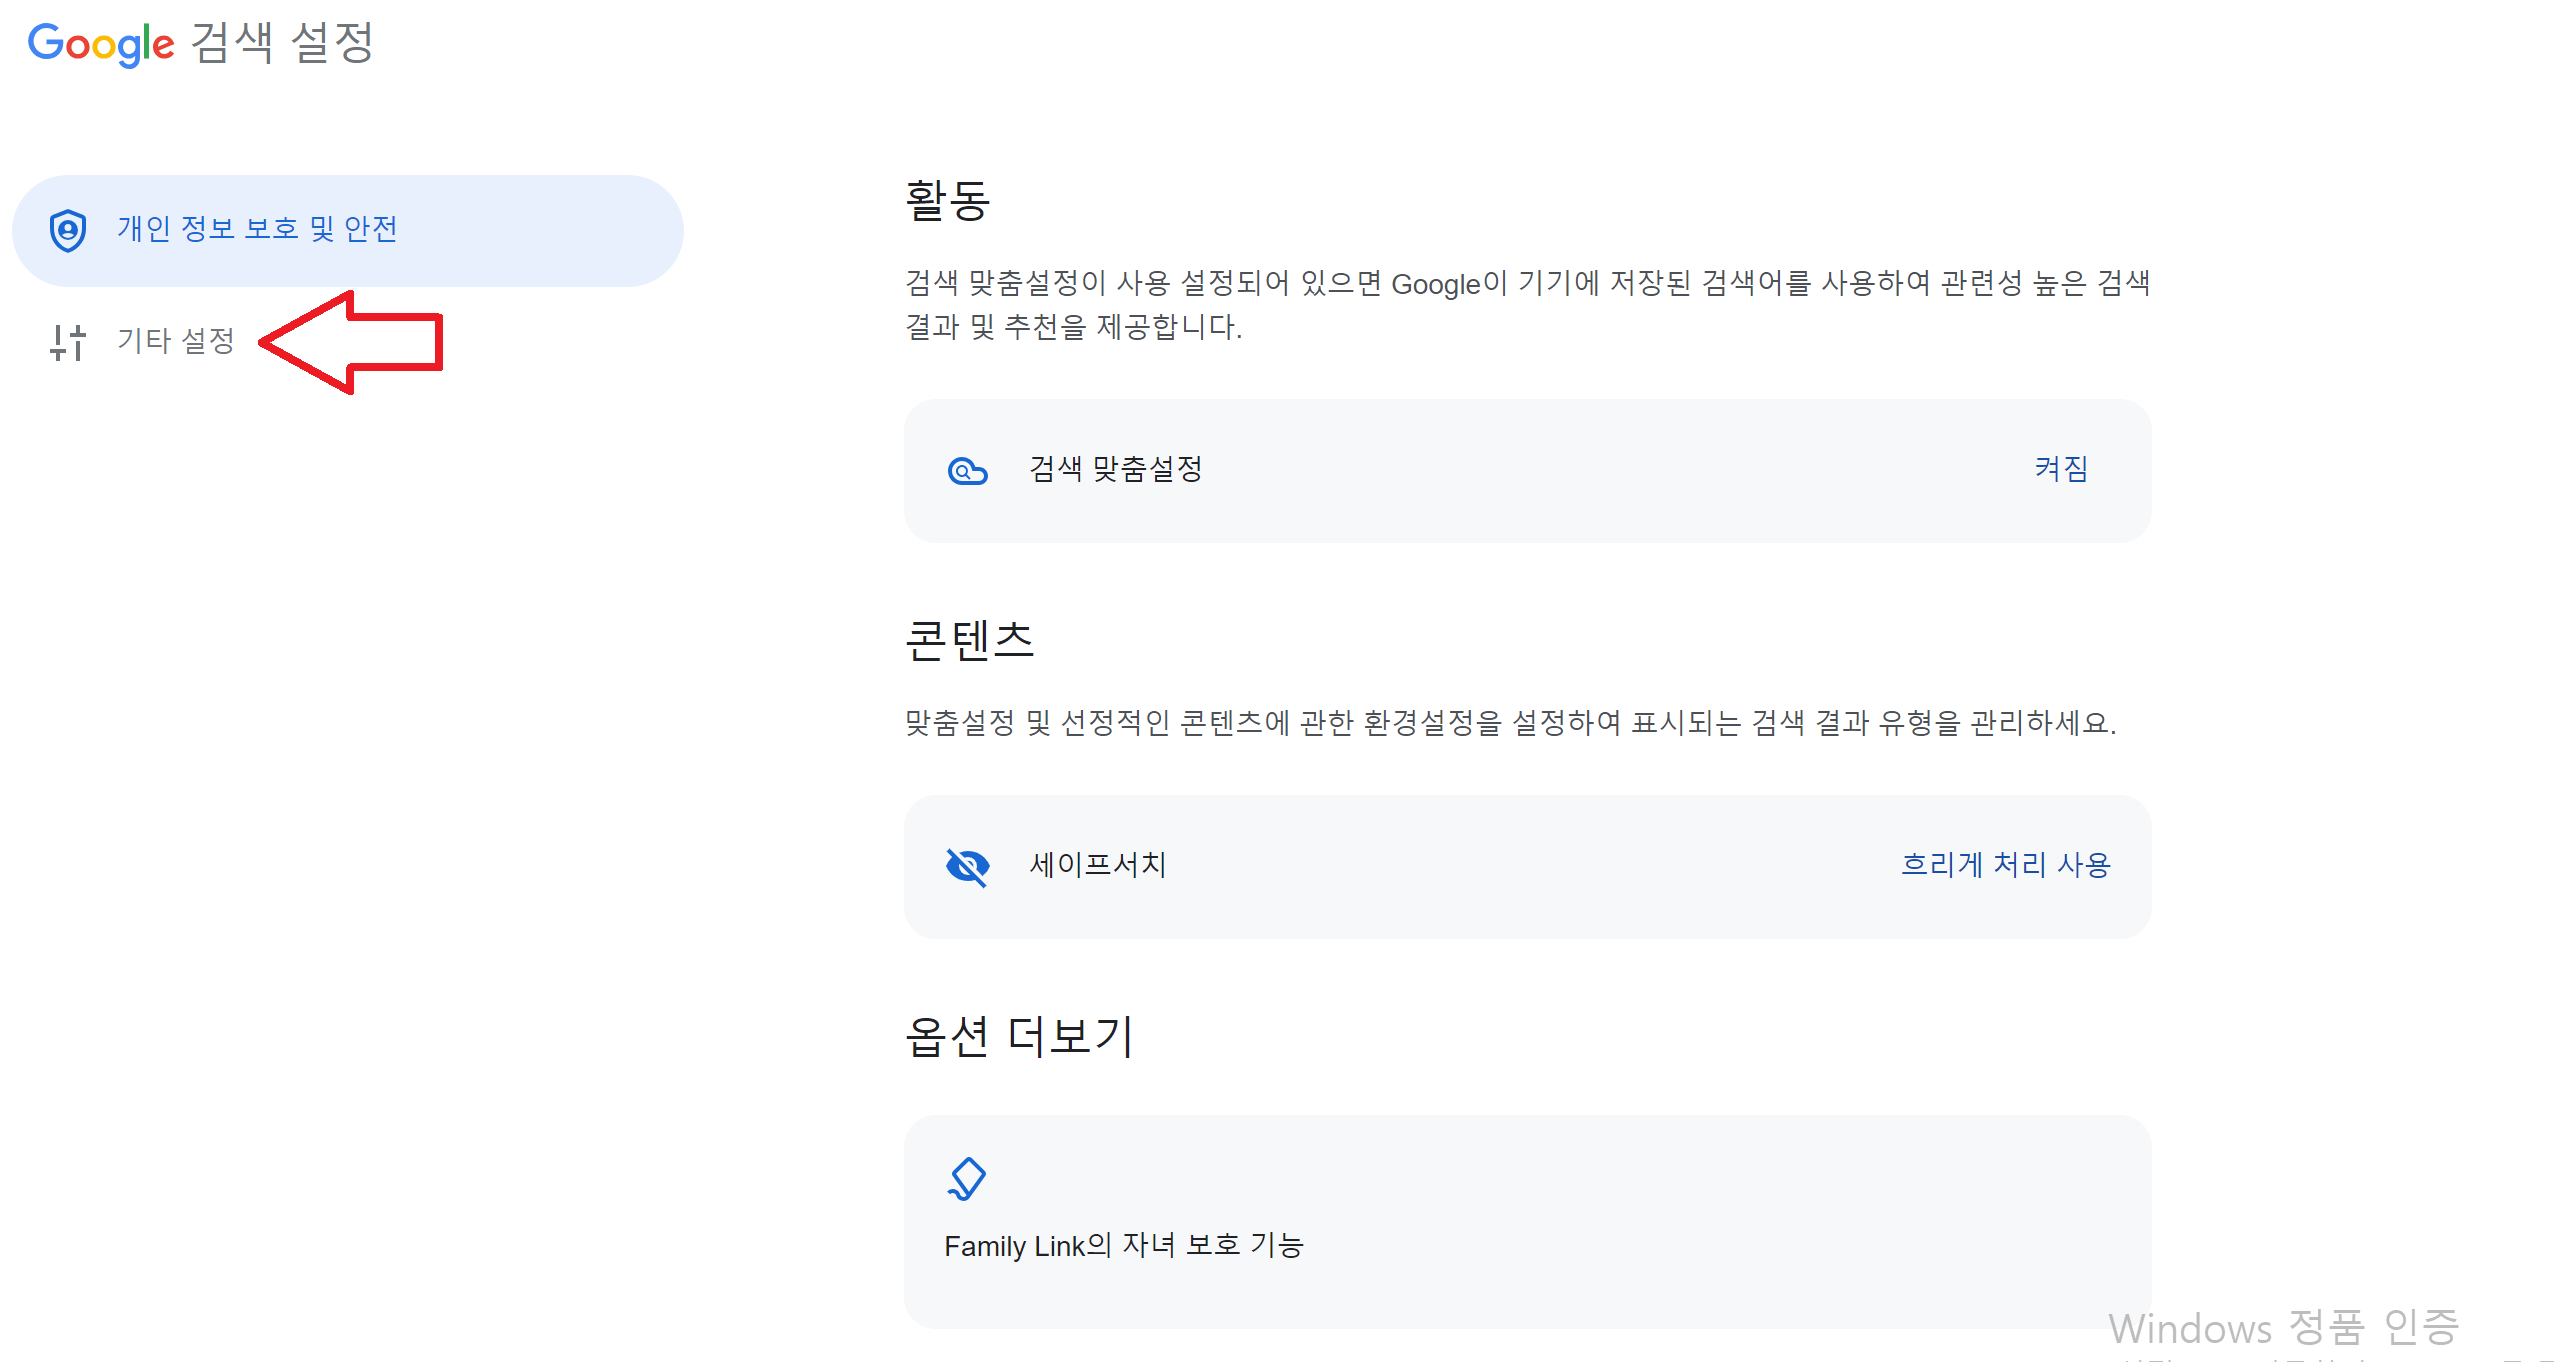Click the cloud search icon on 검색 맞춤설정 card
Screen dimensions: 2559x1362
966,470
